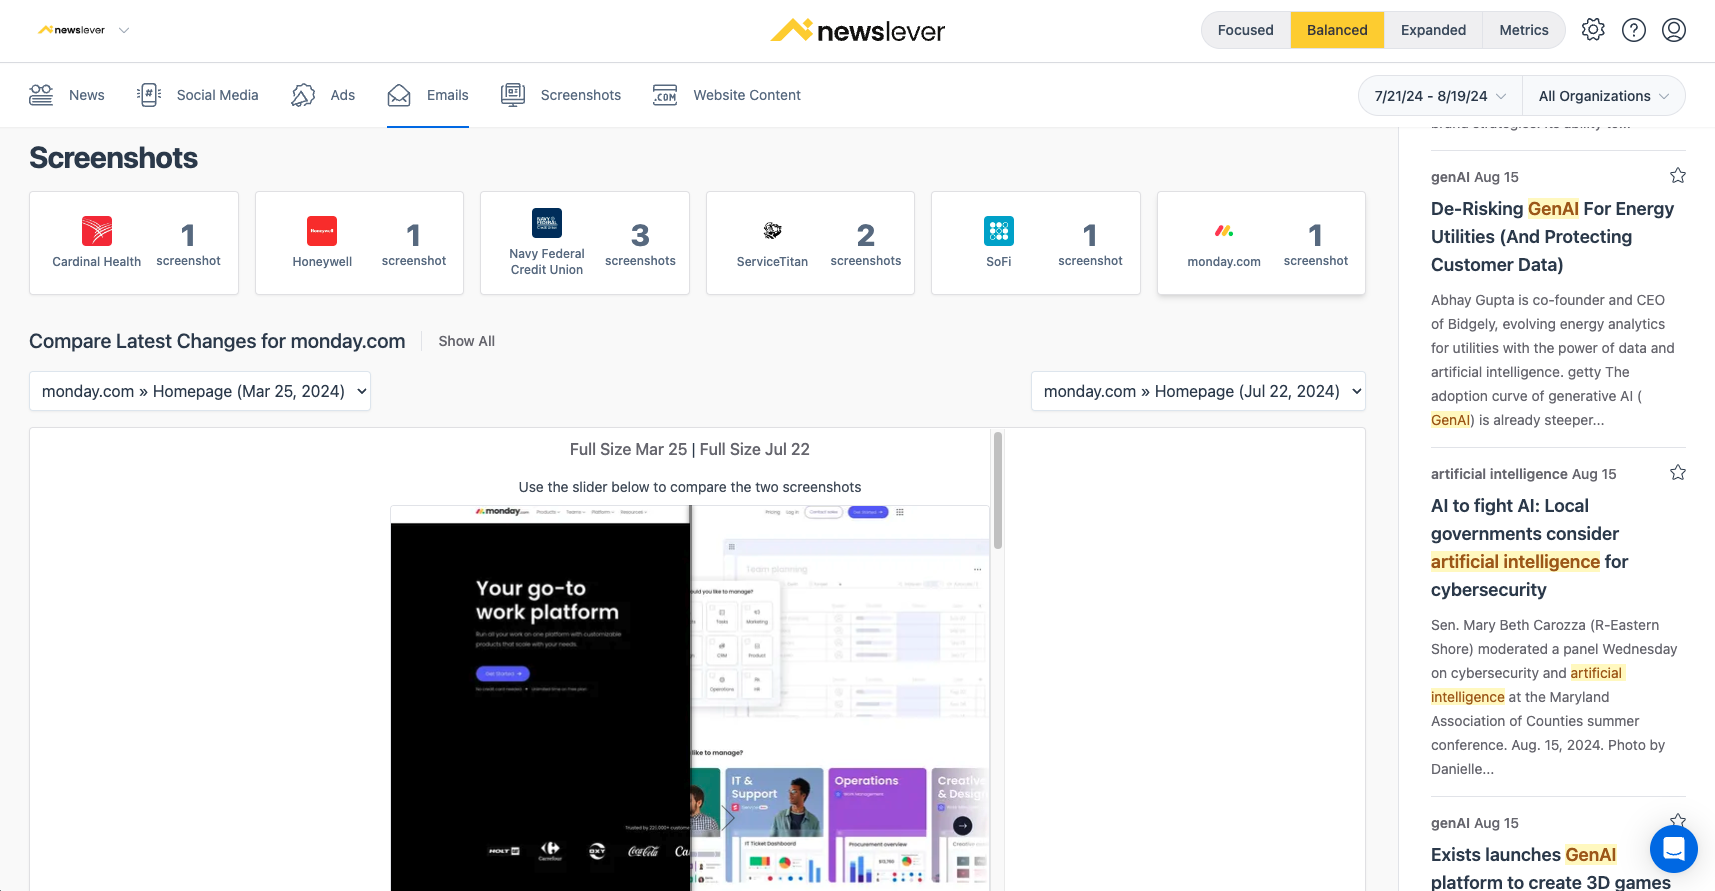Star the AI to fight AI article
Image resolution: width=1715 pixels, height=891 pixels.
point(1678,473)
